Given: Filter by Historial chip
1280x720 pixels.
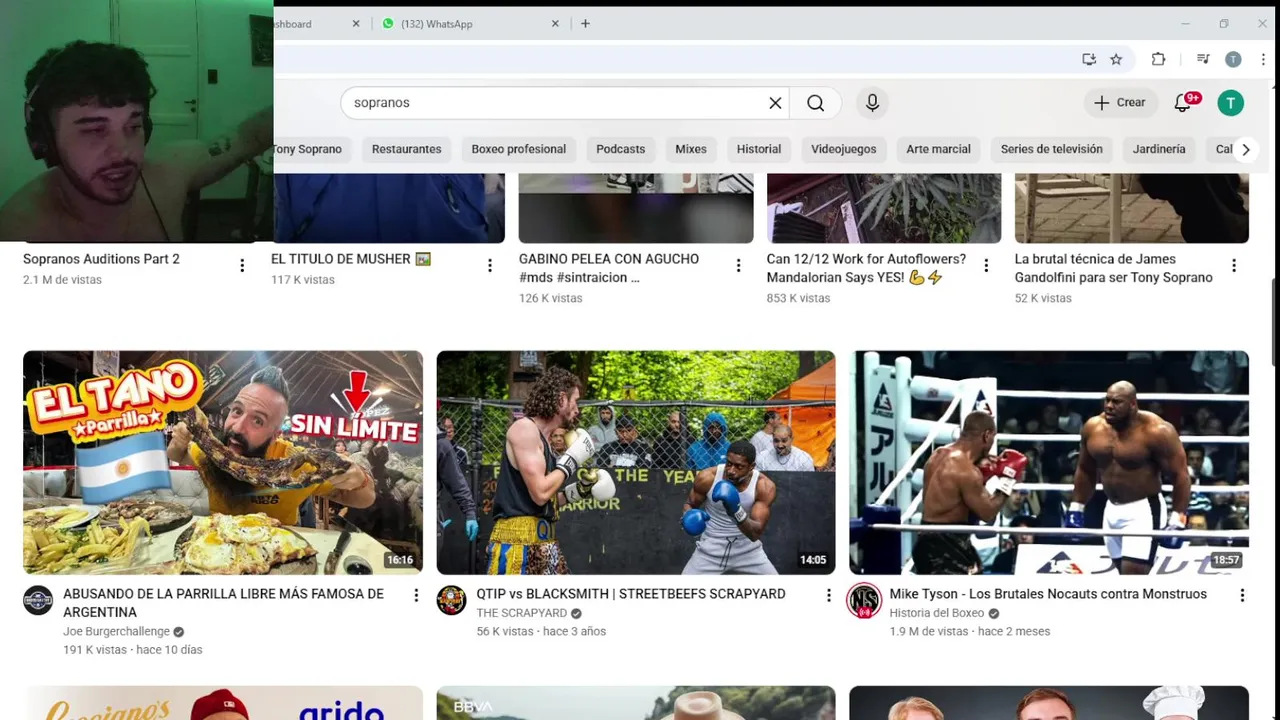Looking at the screenshot, I should [x=758, y=149].
